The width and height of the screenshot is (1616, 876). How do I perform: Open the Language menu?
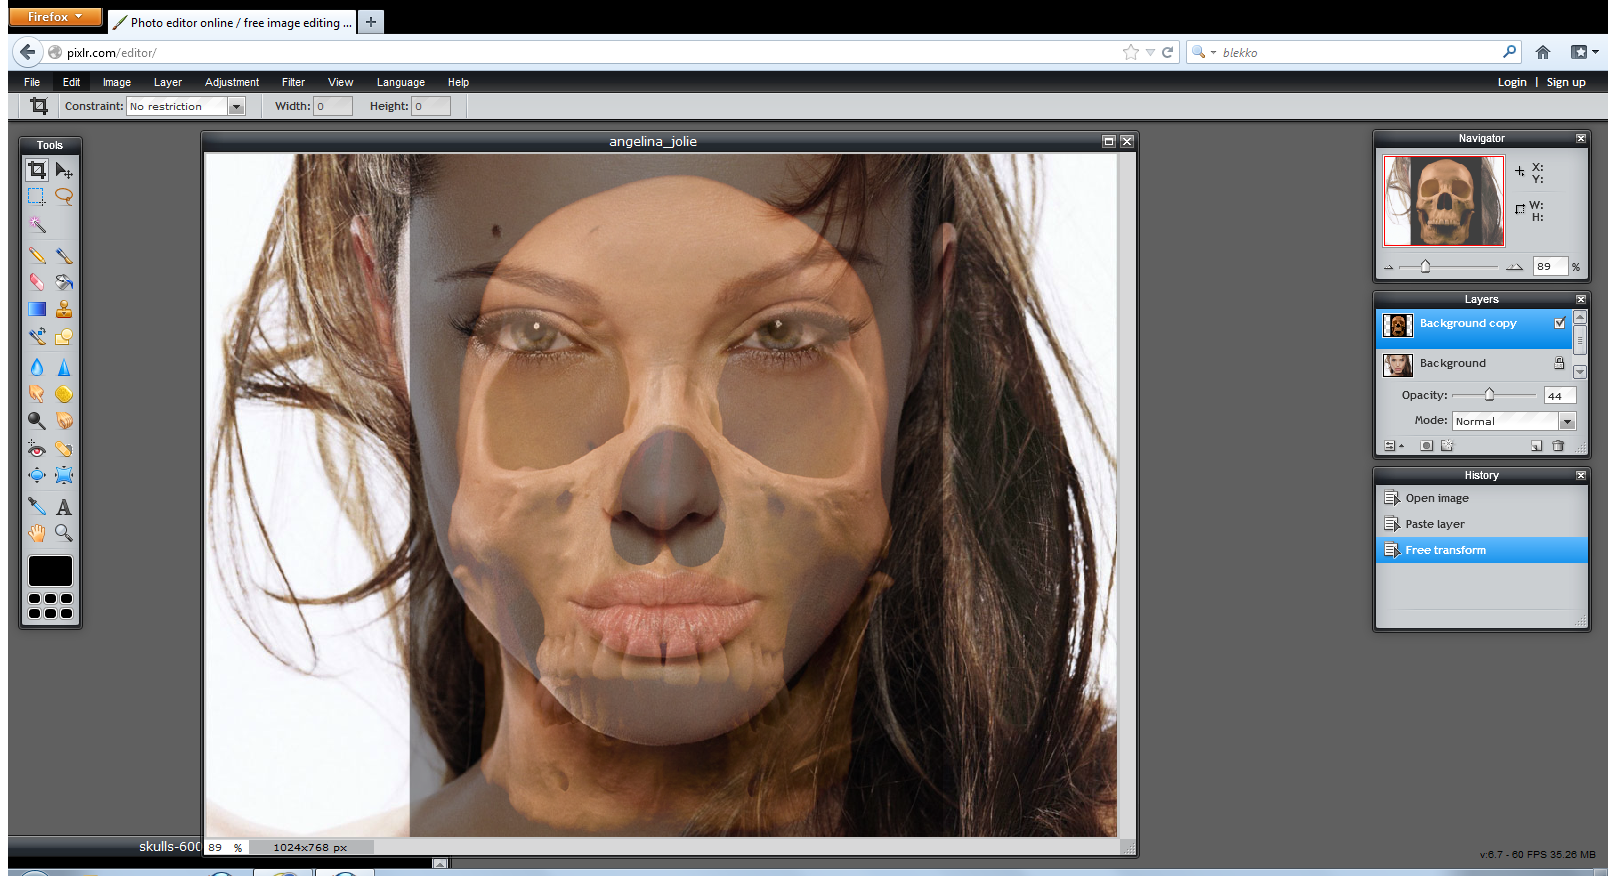(401, 82)
